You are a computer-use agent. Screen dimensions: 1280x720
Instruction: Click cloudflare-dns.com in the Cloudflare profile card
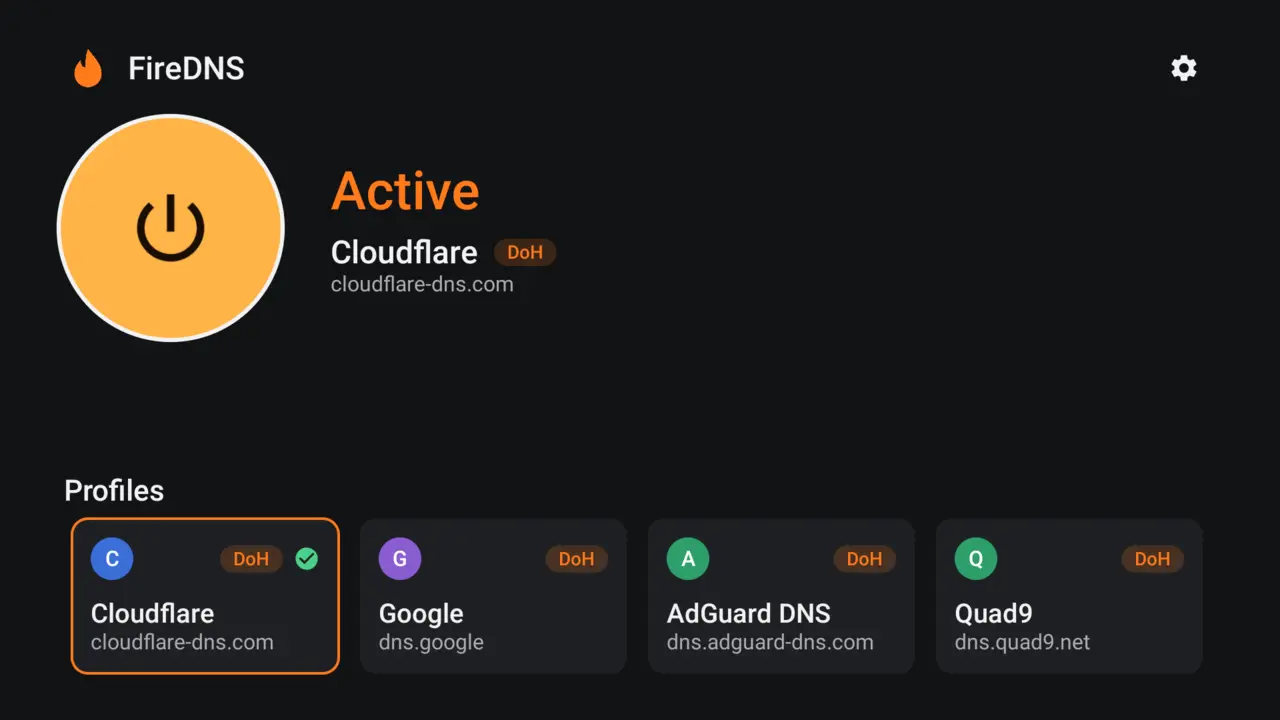(x=182, y=642)
